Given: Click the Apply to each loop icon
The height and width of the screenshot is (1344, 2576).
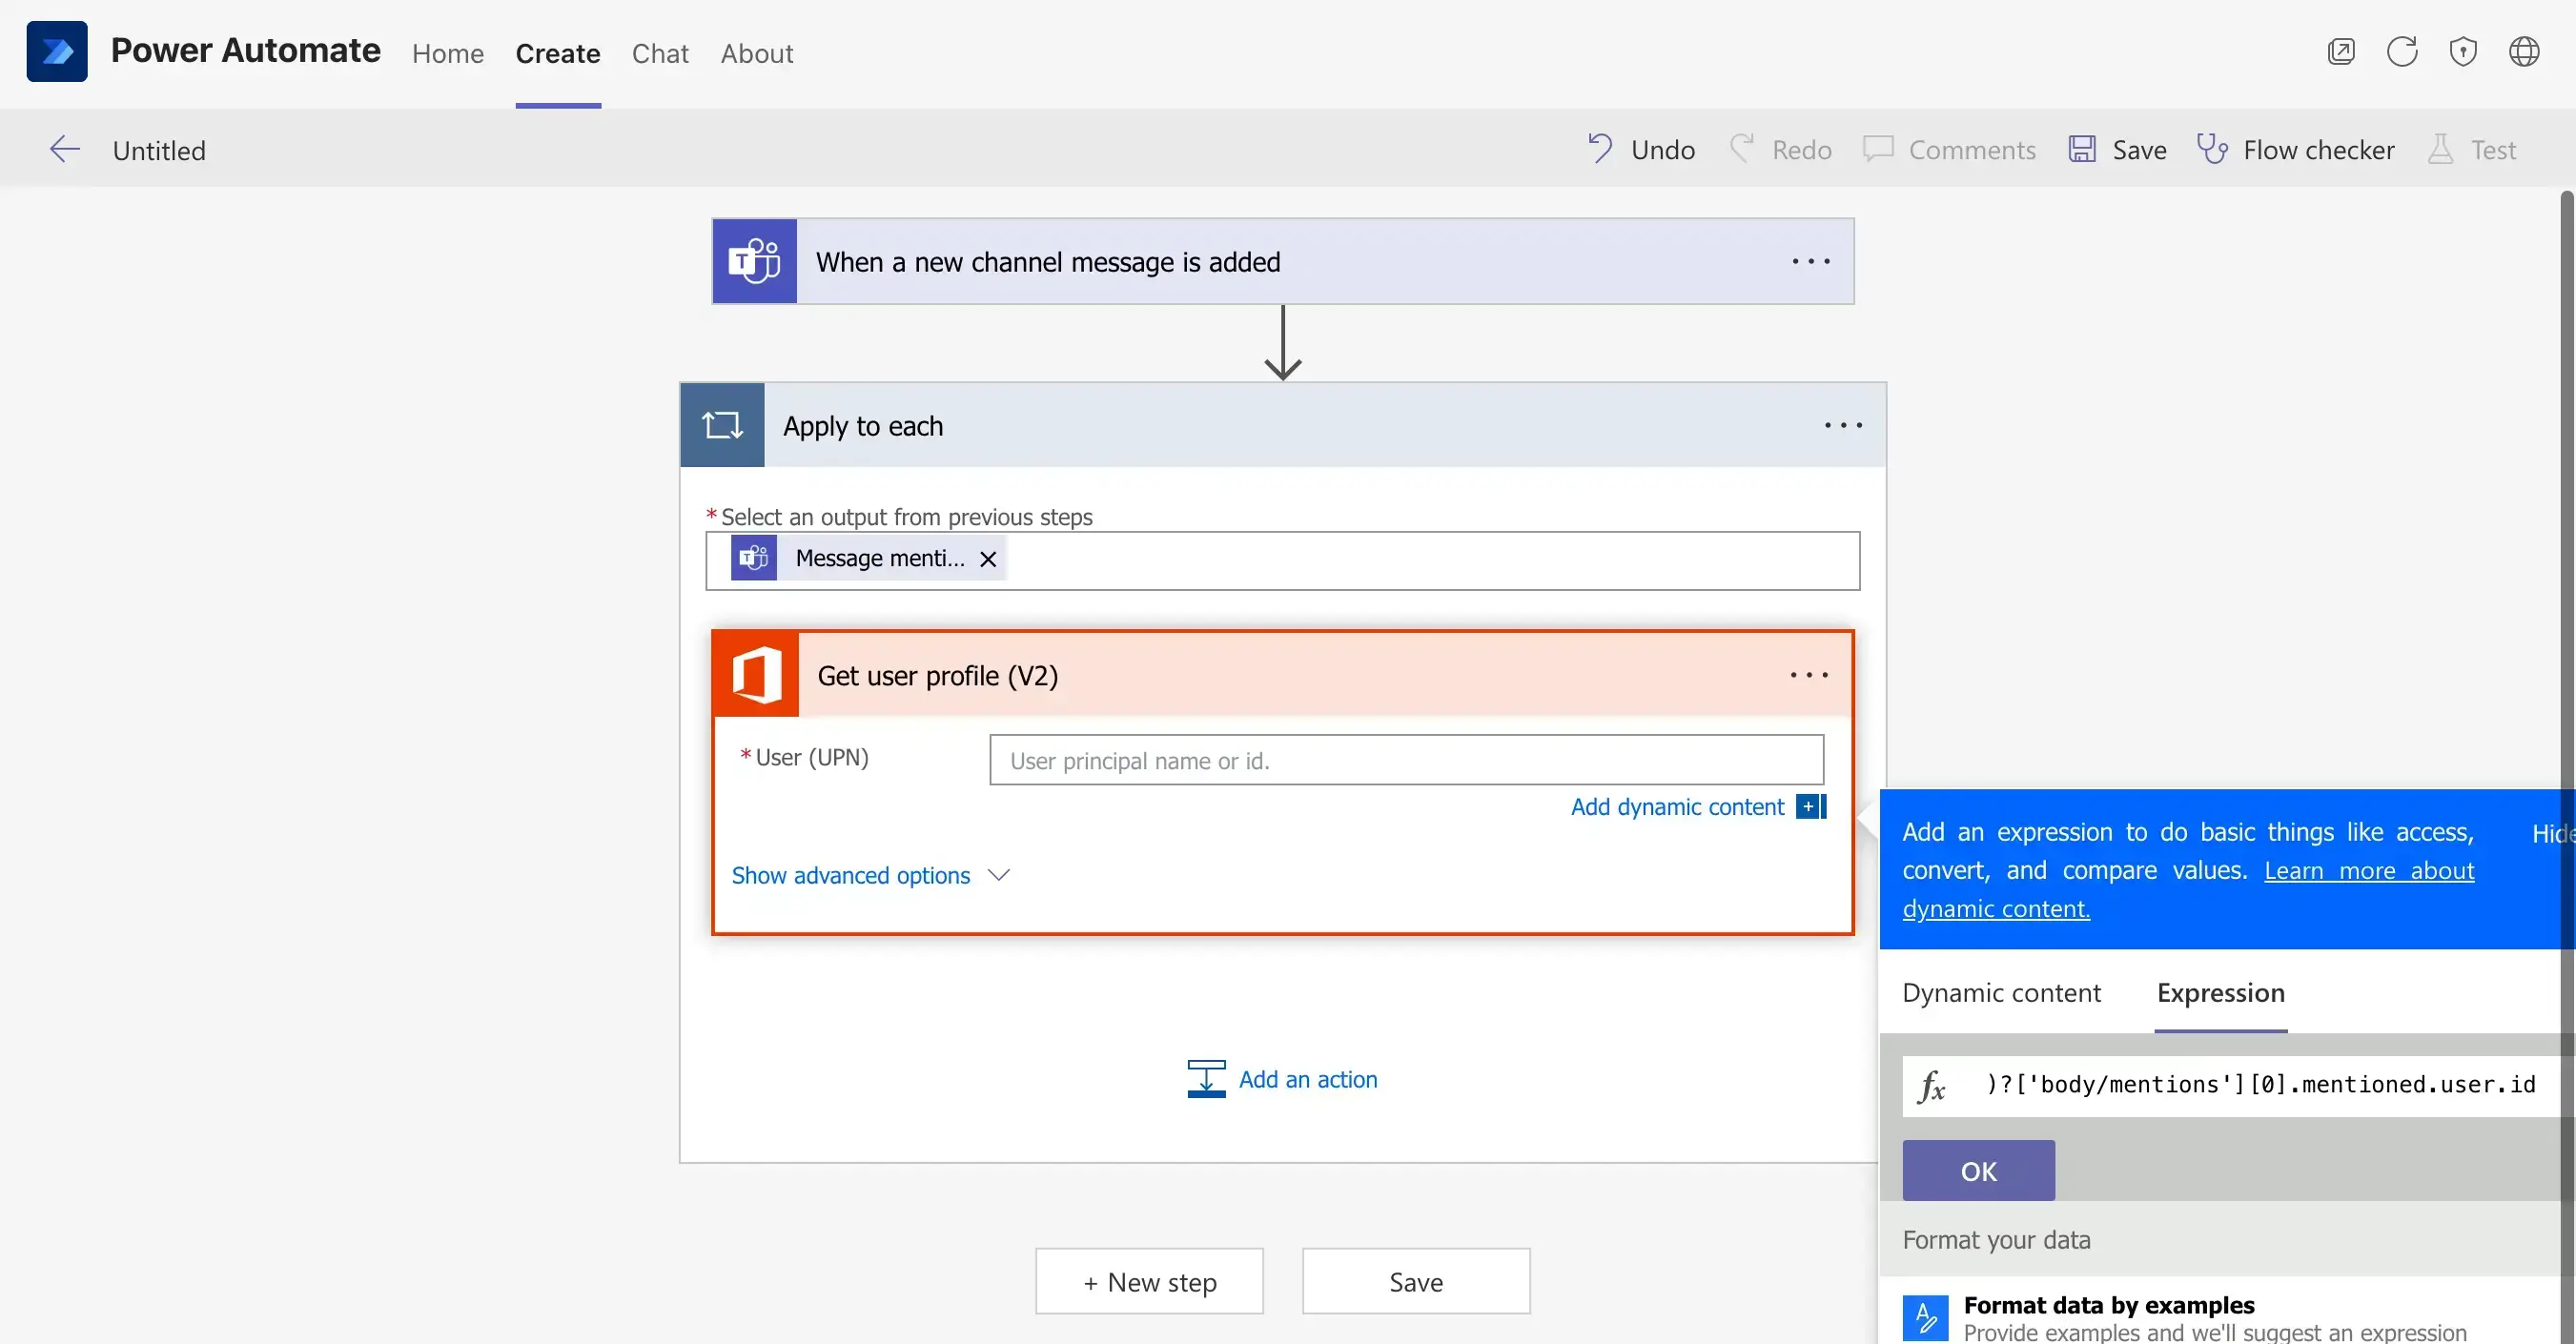Looking at the screenshot, I should [x=723, y=424].
